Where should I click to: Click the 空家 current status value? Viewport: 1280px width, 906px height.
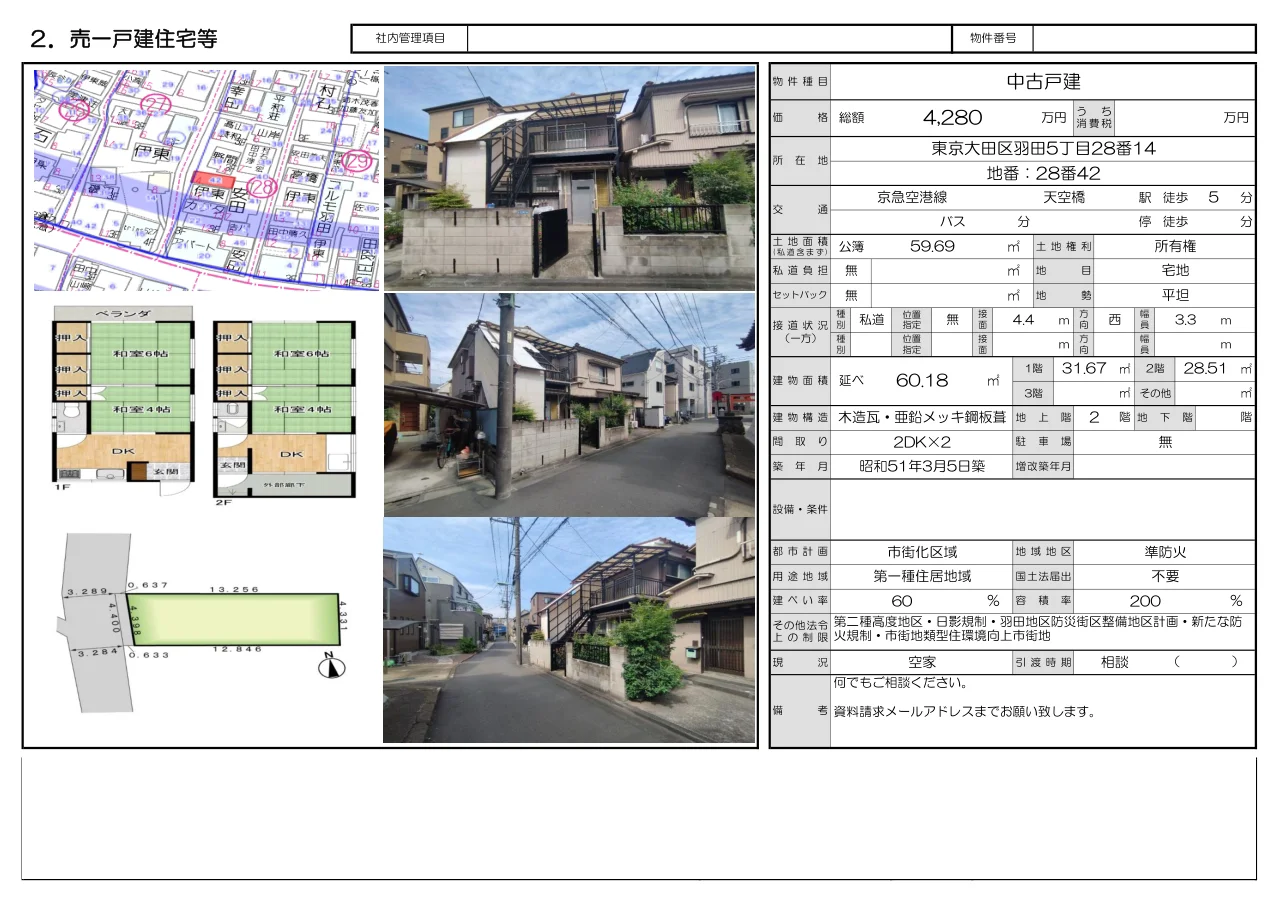pyautogui.click(x=921, y=662)
